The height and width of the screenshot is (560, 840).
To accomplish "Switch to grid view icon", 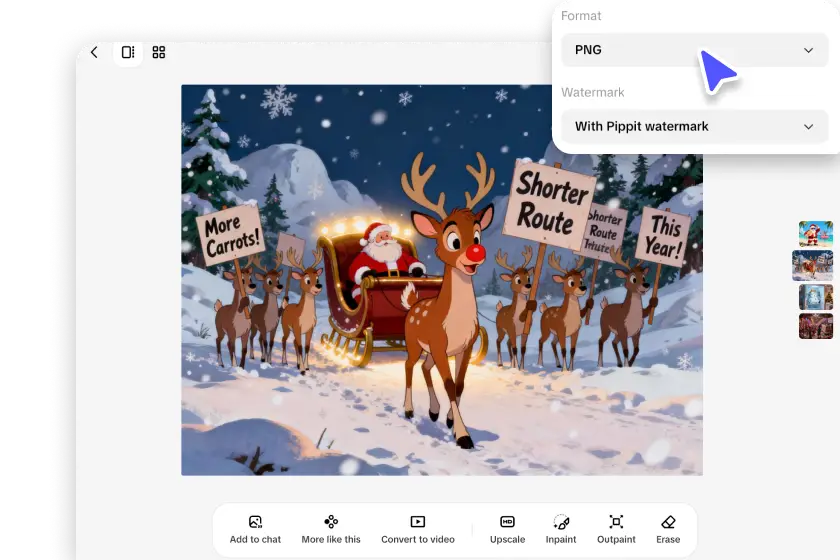I will click(159, 52).
